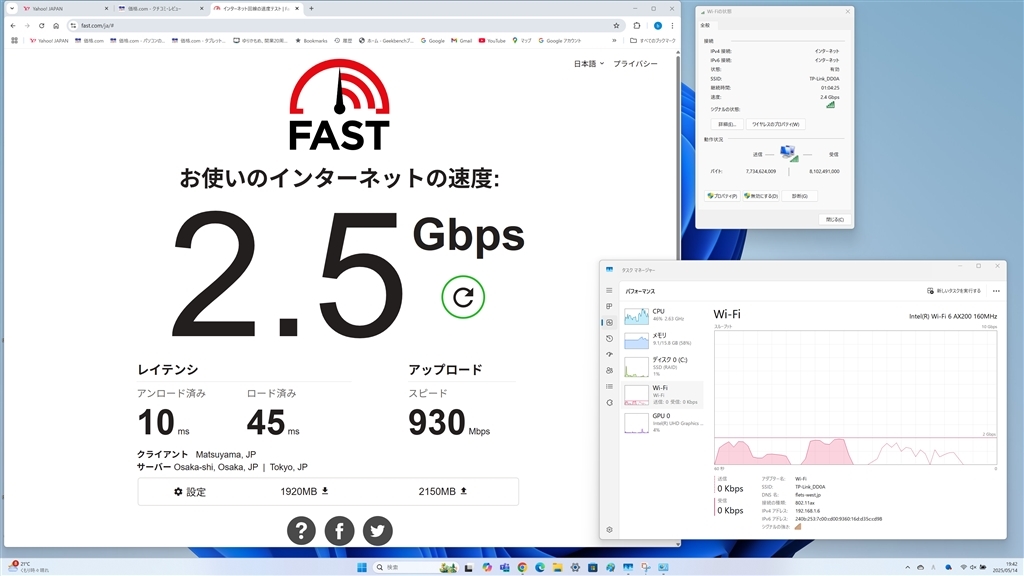The height and width of the screenshot is (576, 1024).
Task: Switch to the 価格.com クチコミ tab
Action: [x=160, y=8]
